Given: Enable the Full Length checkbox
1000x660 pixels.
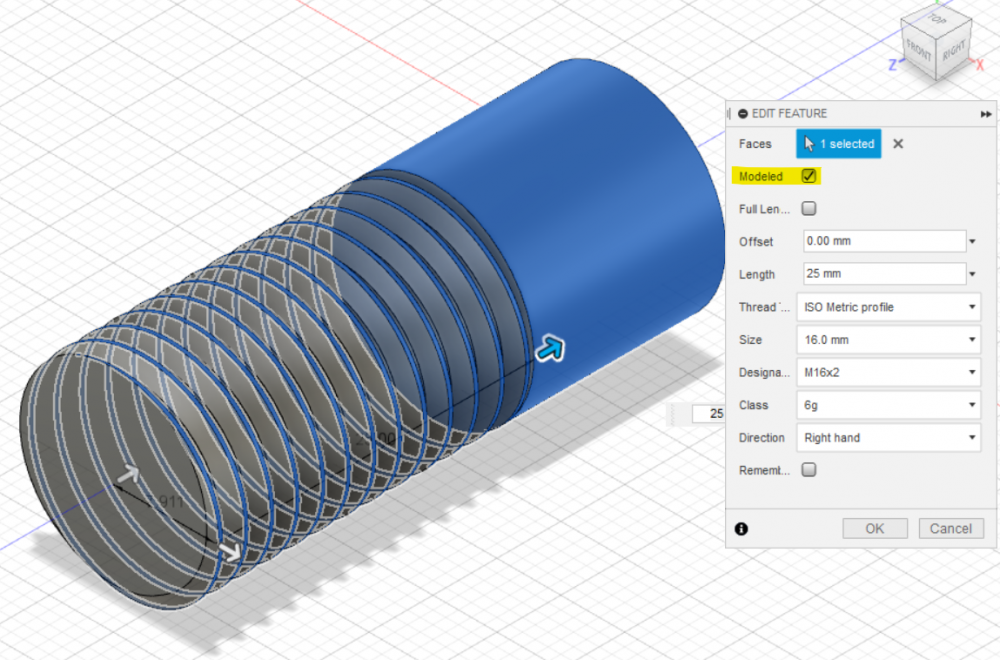Looking at the screenshot, I should [809, 209].
